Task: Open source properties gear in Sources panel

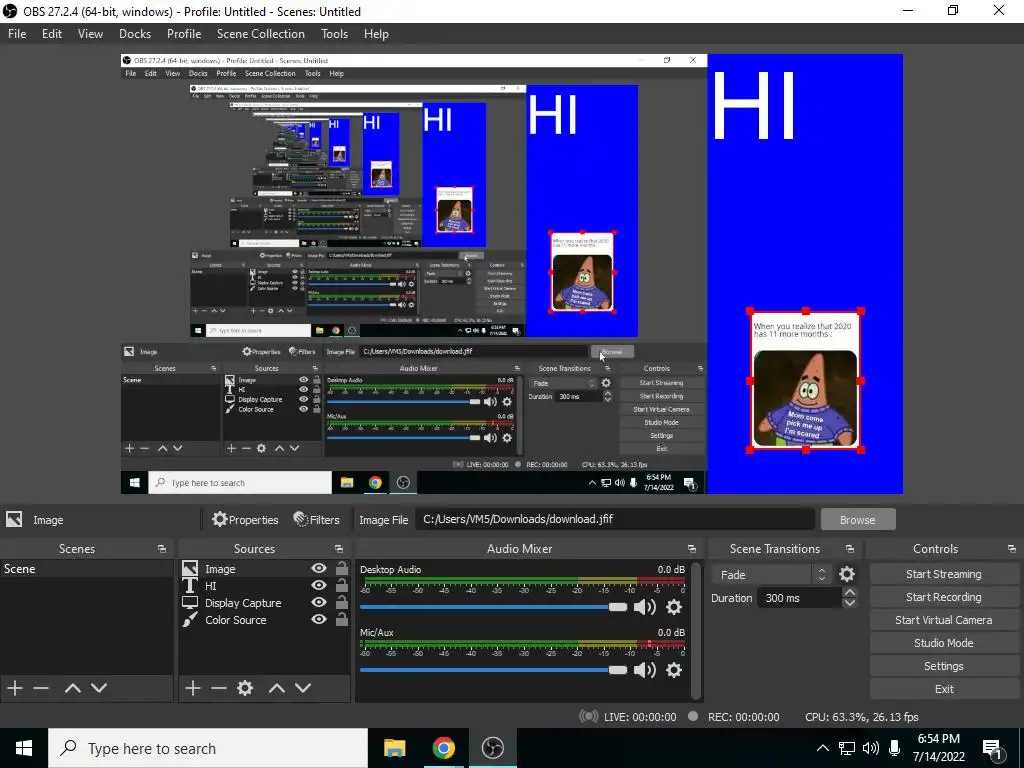Action: point(245,688)
